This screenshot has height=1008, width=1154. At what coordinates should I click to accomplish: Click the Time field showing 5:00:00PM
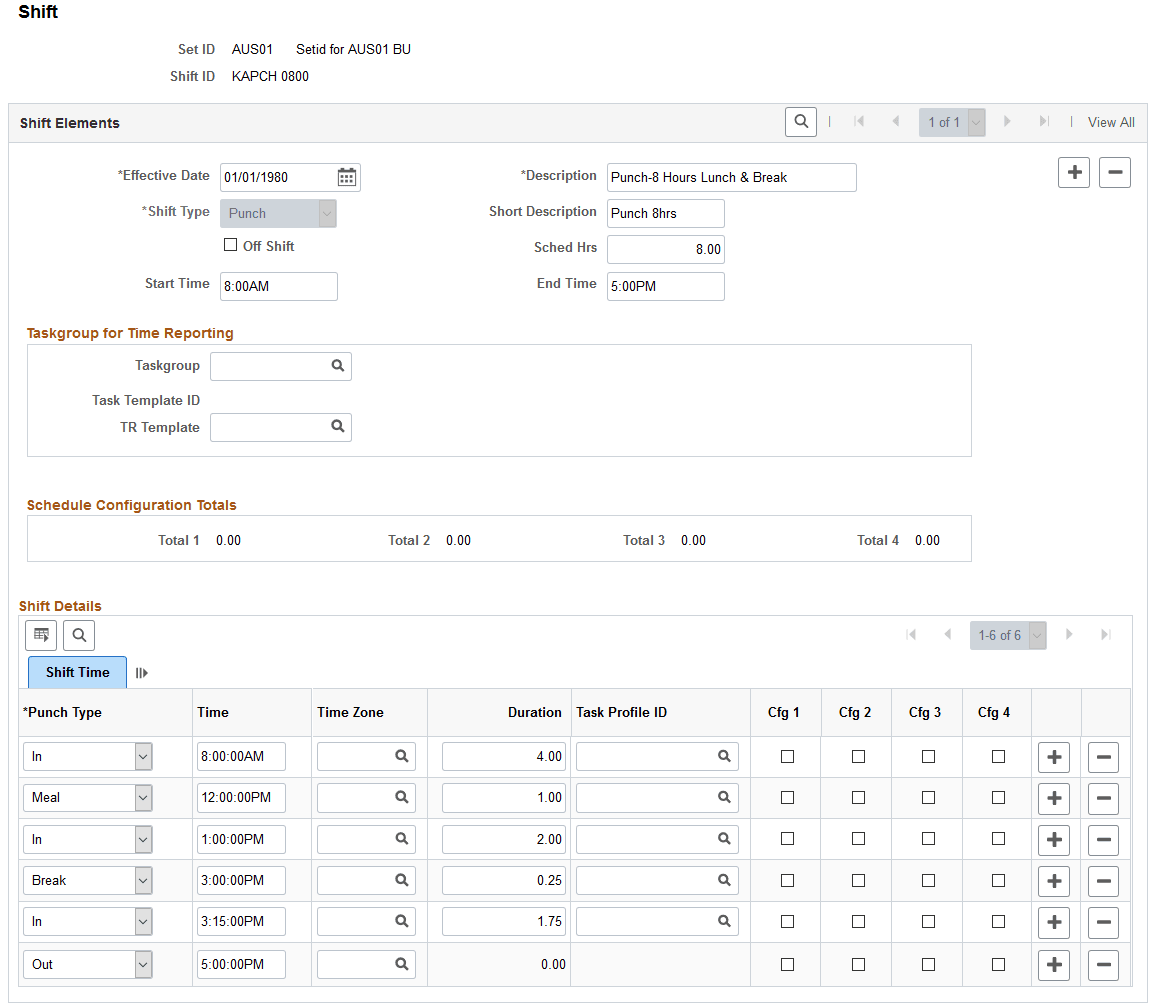[x=241, y=965]
